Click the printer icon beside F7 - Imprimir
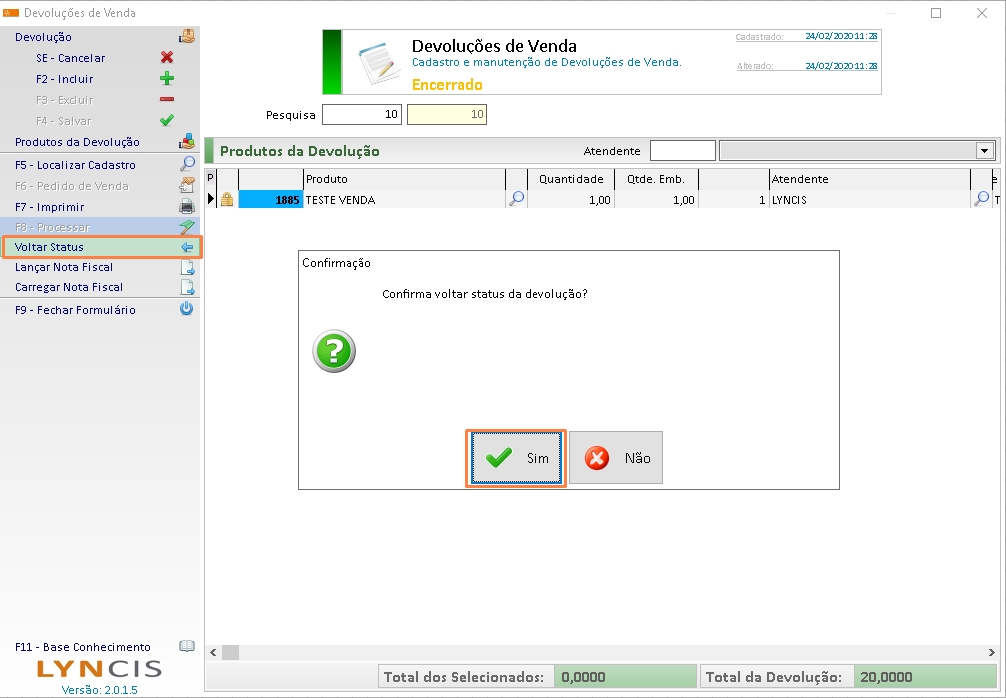1006x698 pixels. pyautogui.click(x=186, y=207)
